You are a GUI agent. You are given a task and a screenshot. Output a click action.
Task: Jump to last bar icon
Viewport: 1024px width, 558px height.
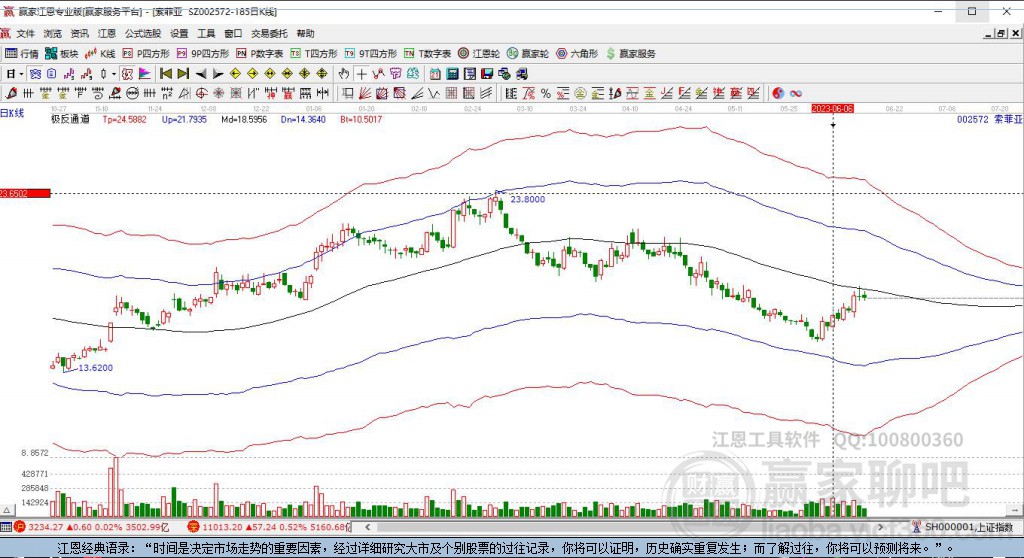click(184, 74)
